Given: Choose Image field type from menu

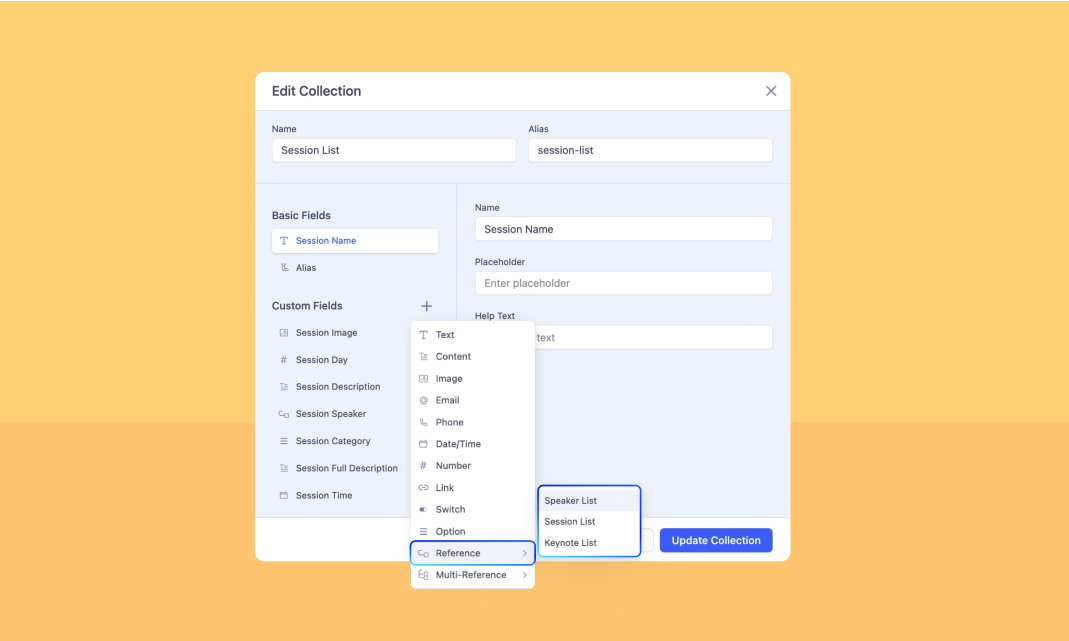Looking at the screenshot, I should pyautogui.click(x=472, y=378).
